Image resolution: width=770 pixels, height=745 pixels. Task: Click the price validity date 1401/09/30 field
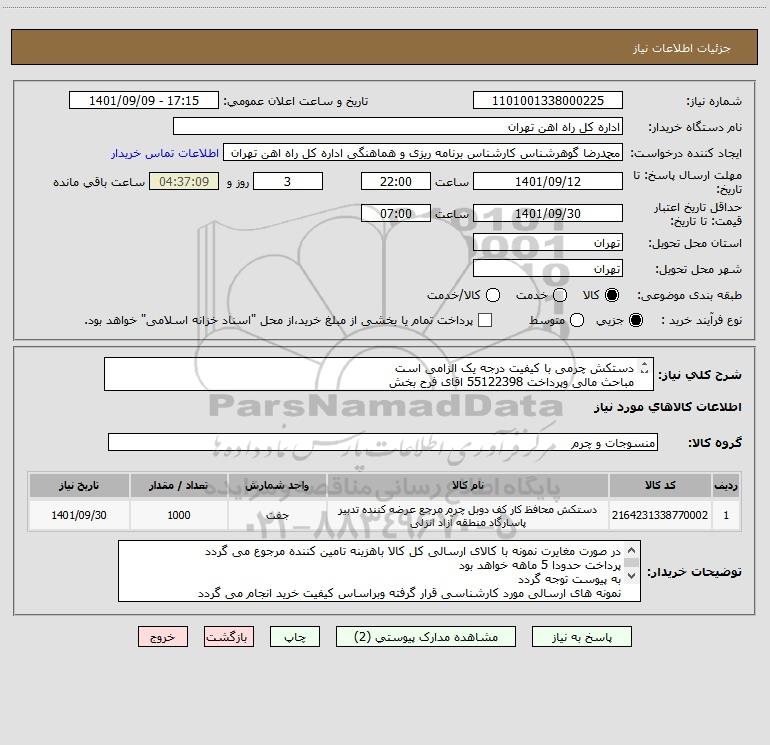(548, 213)
